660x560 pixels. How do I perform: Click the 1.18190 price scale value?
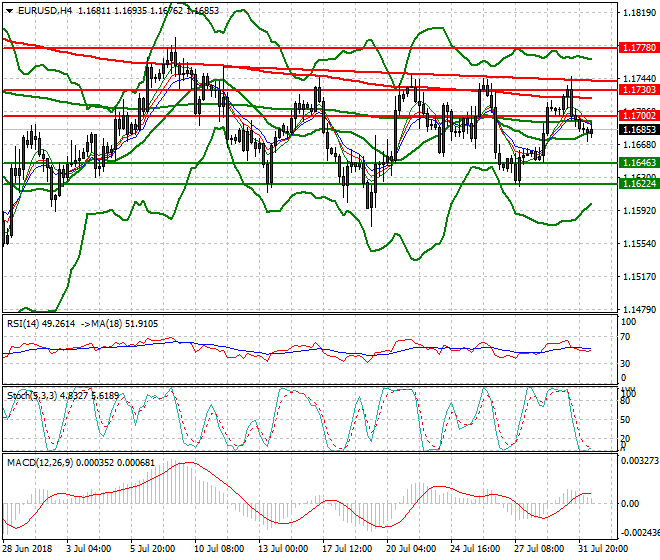639,13
